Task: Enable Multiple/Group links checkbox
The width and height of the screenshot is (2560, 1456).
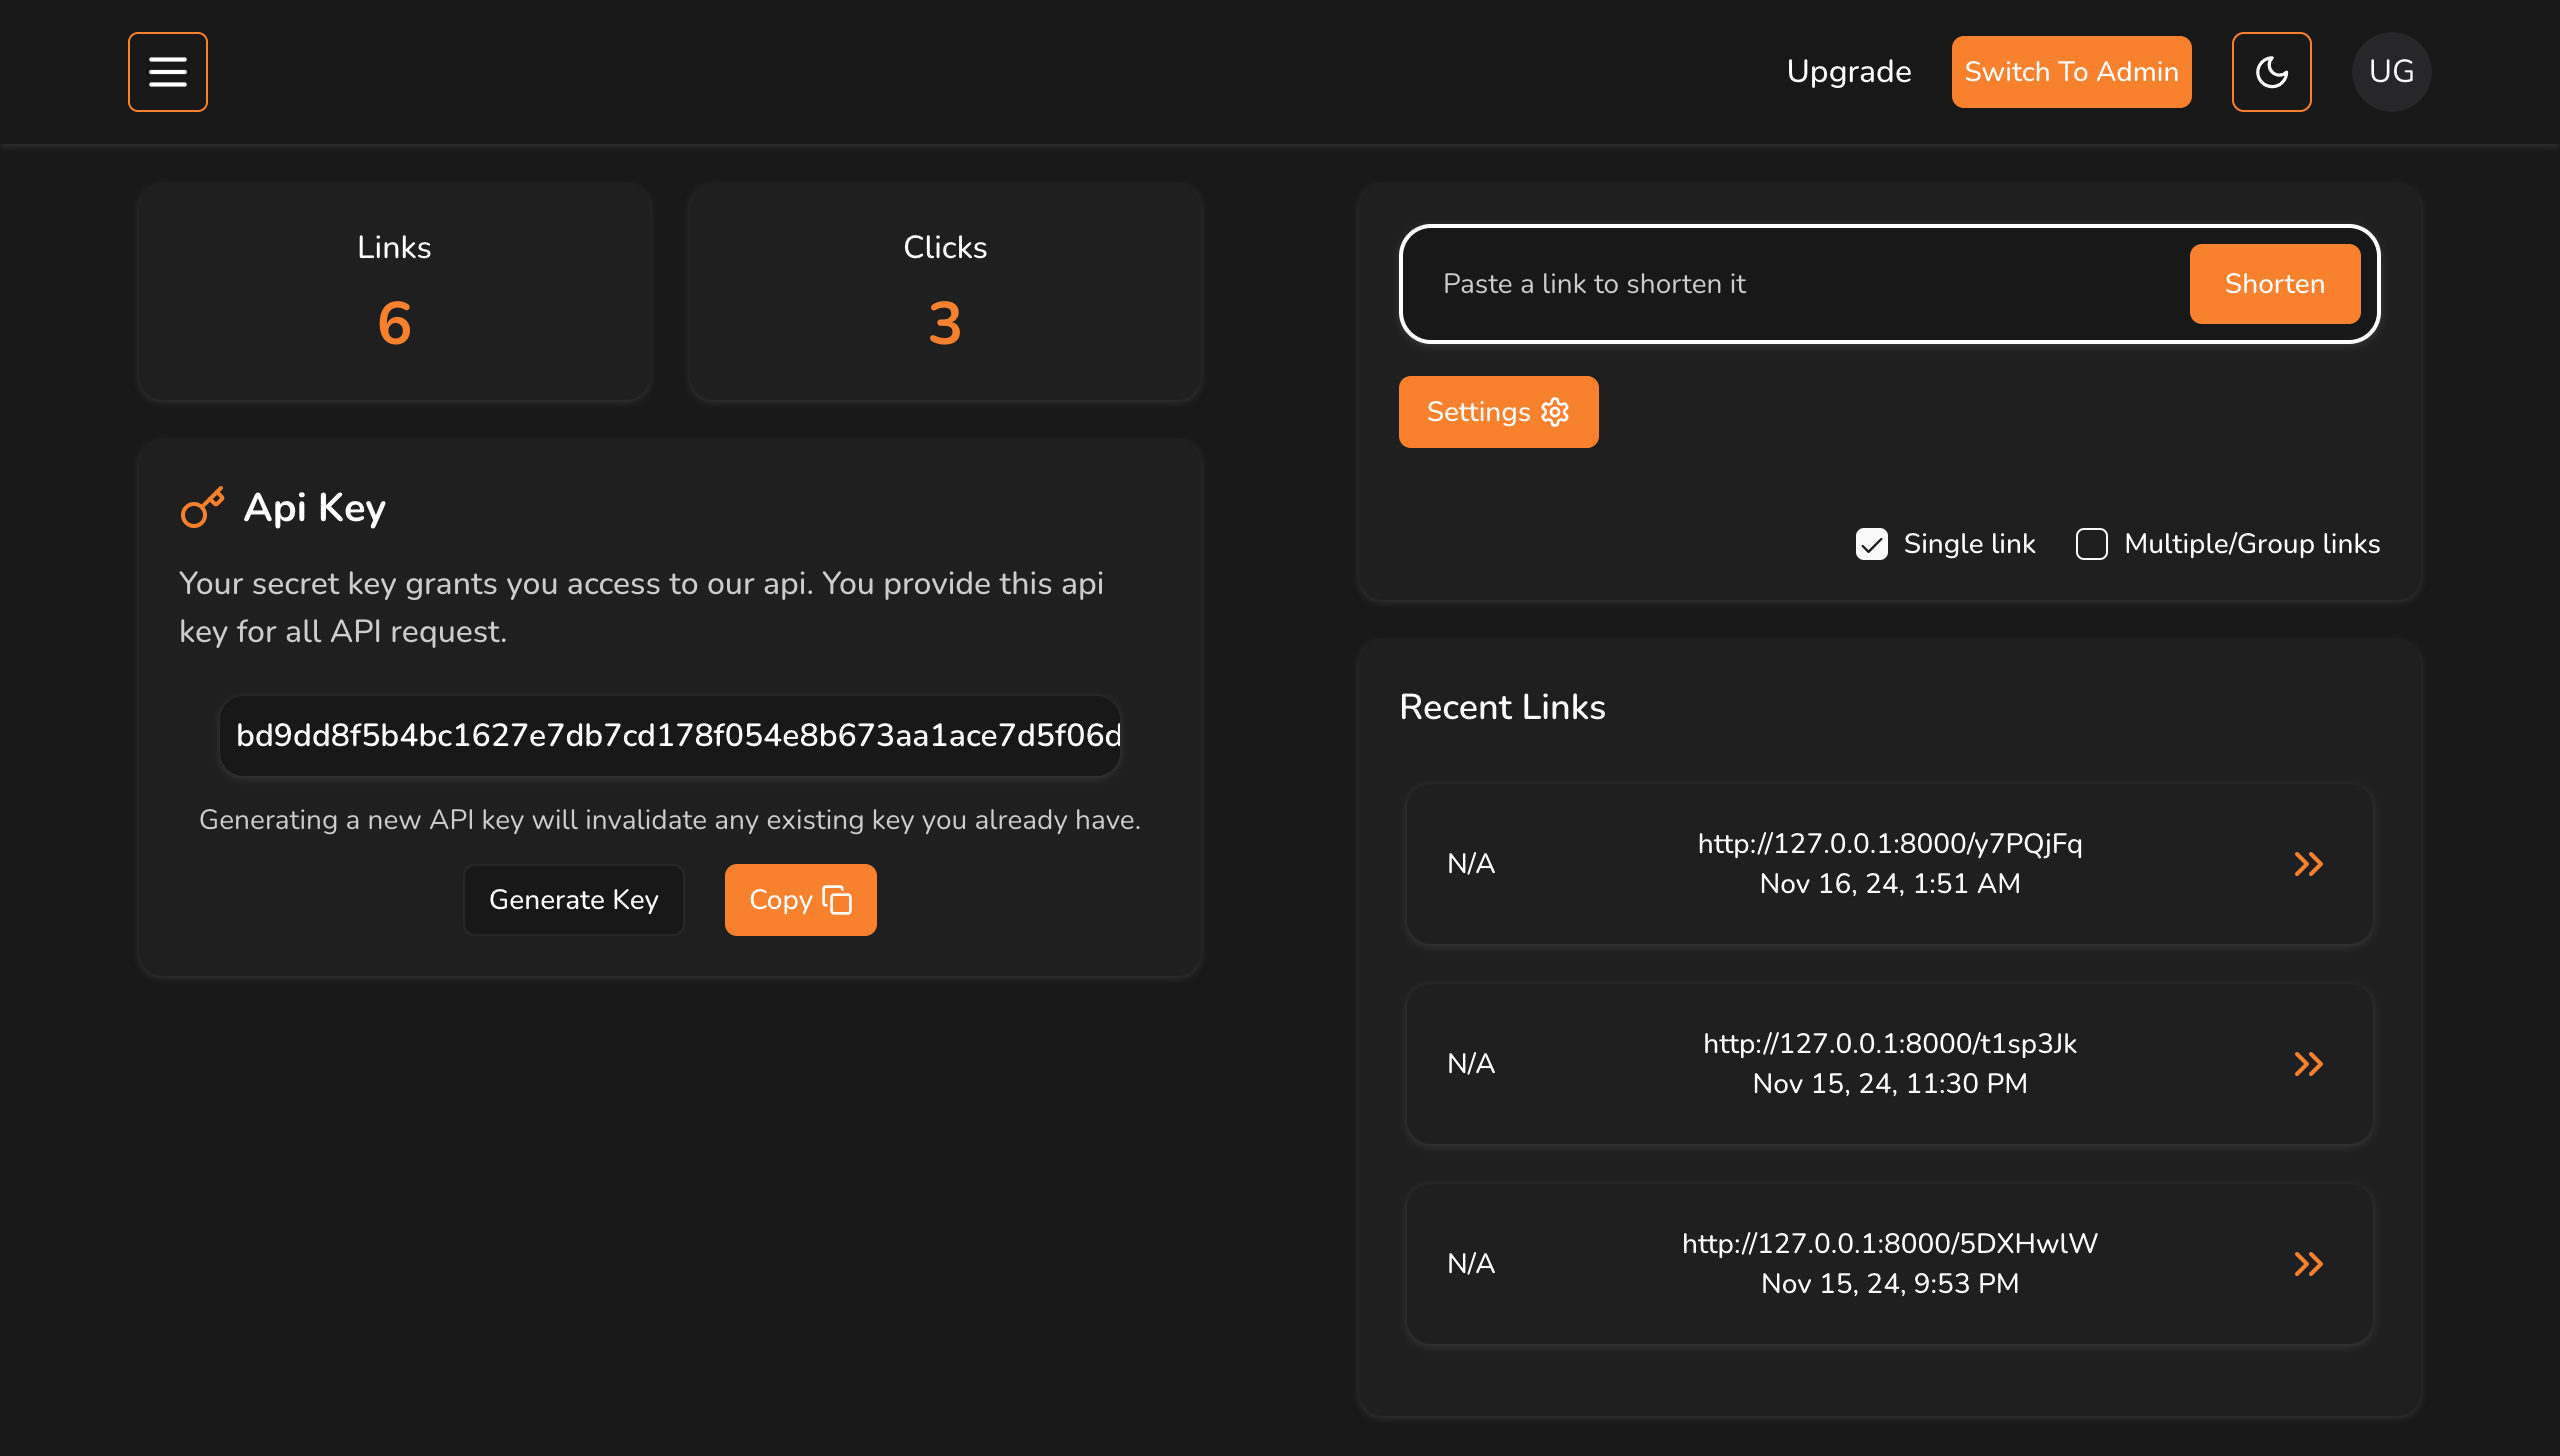Action: [2091, 544]
